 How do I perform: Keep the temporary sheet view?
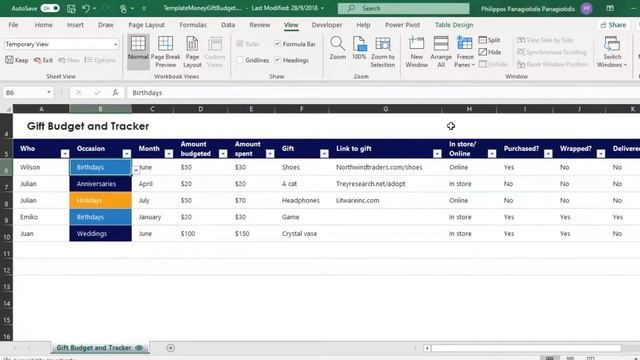[x=17, y=60]
